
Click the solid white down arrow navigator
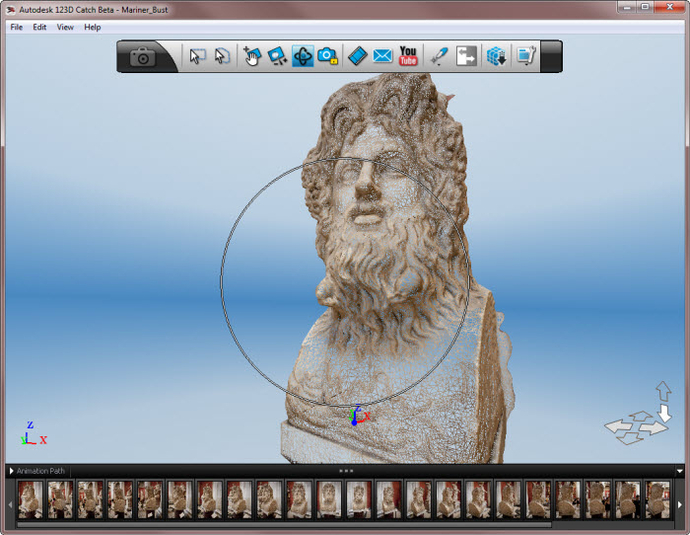(x=664, y=412)
